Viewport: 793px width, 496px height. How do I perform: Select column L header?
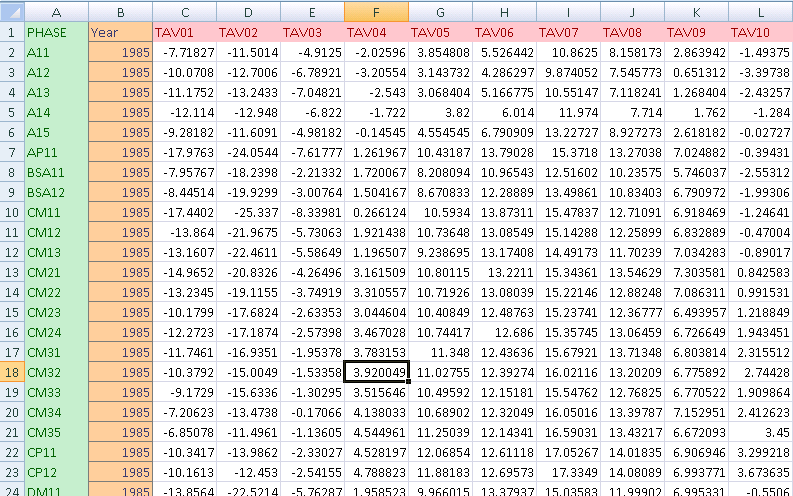click(x=760, y=11)
